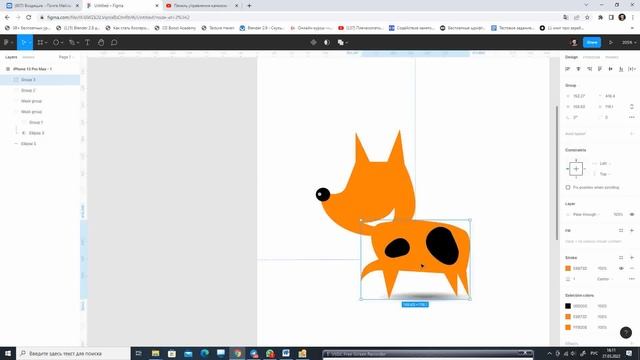Select the Comment tool
The width and height of the screenshot is (640, 360).
[x=114, y=42]
